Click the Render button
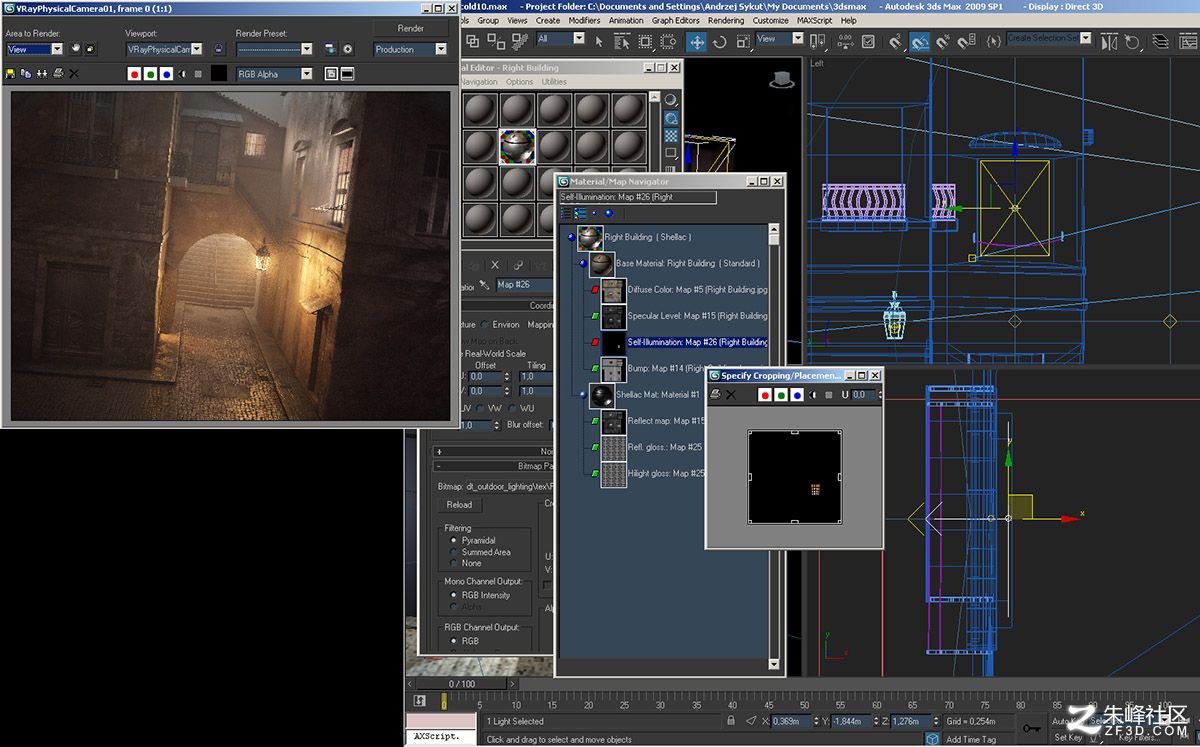Screen dimensions: 1200x747 (411, 28)
